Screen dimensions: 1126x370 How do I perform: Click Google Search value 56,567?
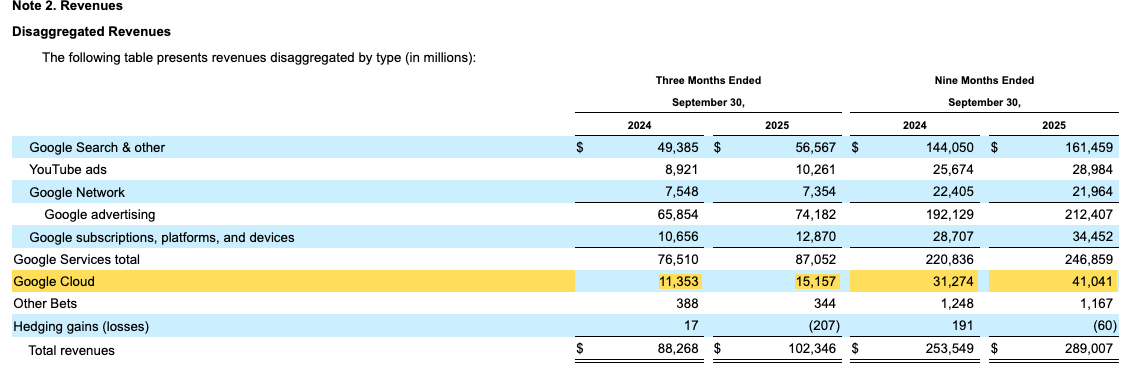(x=816, y=147)
